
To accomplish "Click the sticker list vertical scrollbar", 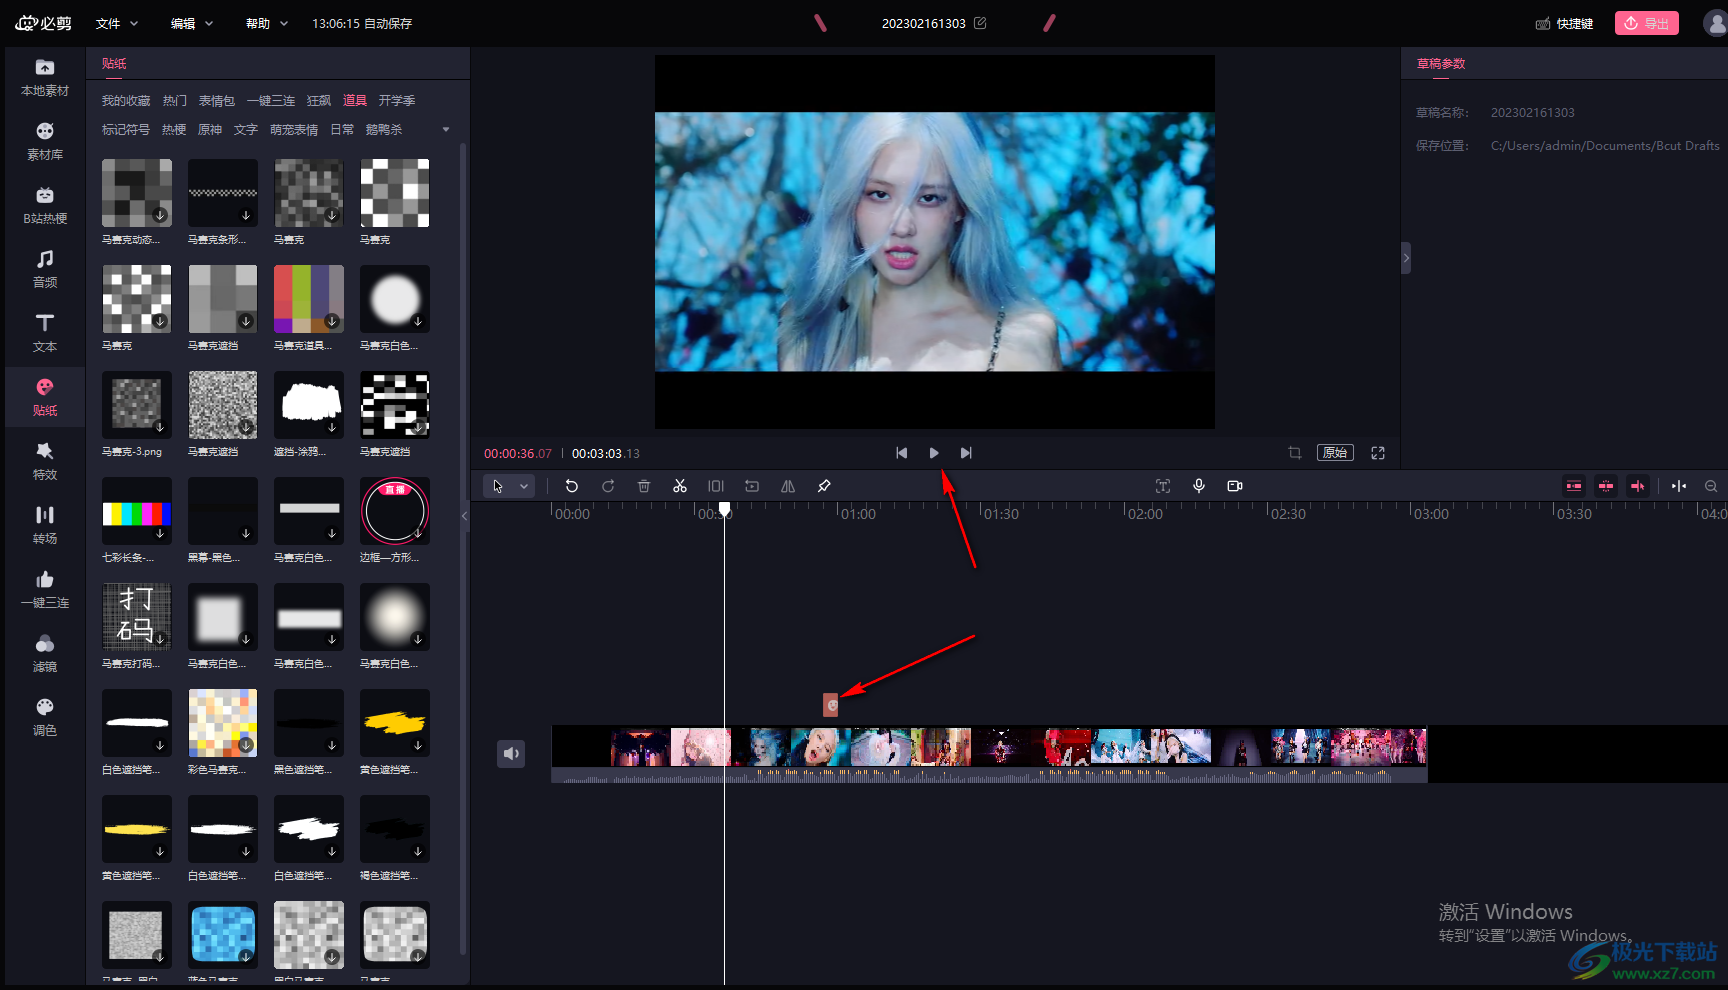I will click(463, 548).
